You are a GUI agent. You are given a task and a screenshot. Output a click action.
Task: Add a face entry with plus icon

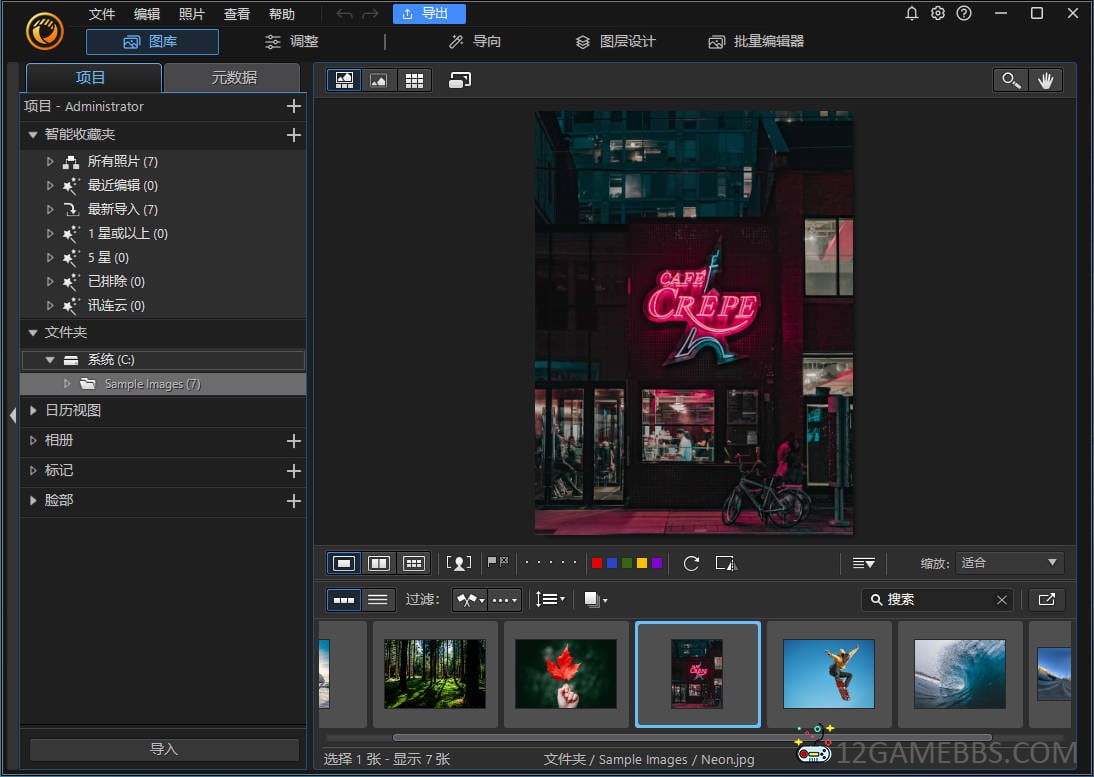294,501
